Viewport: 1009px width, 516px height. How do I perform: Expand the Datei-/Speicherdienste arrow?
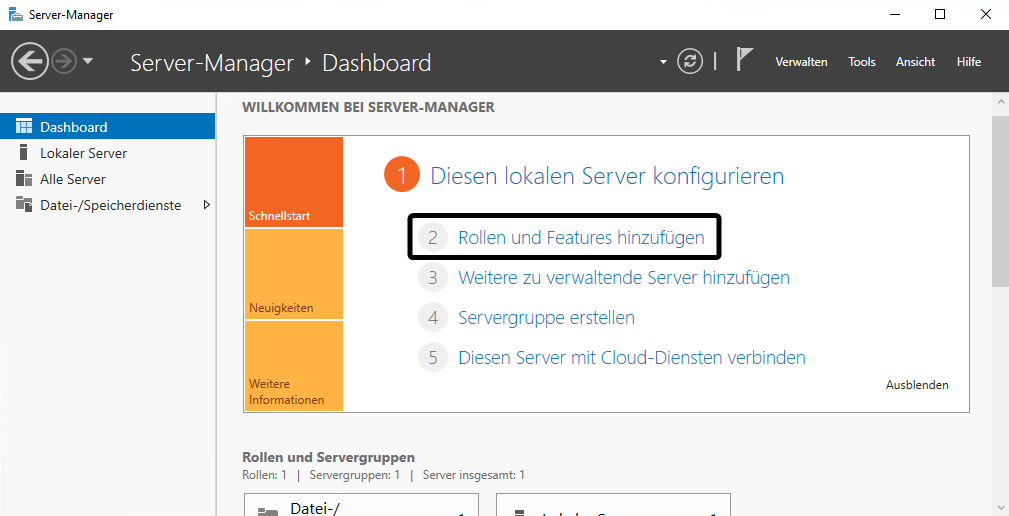coord(207,205)
